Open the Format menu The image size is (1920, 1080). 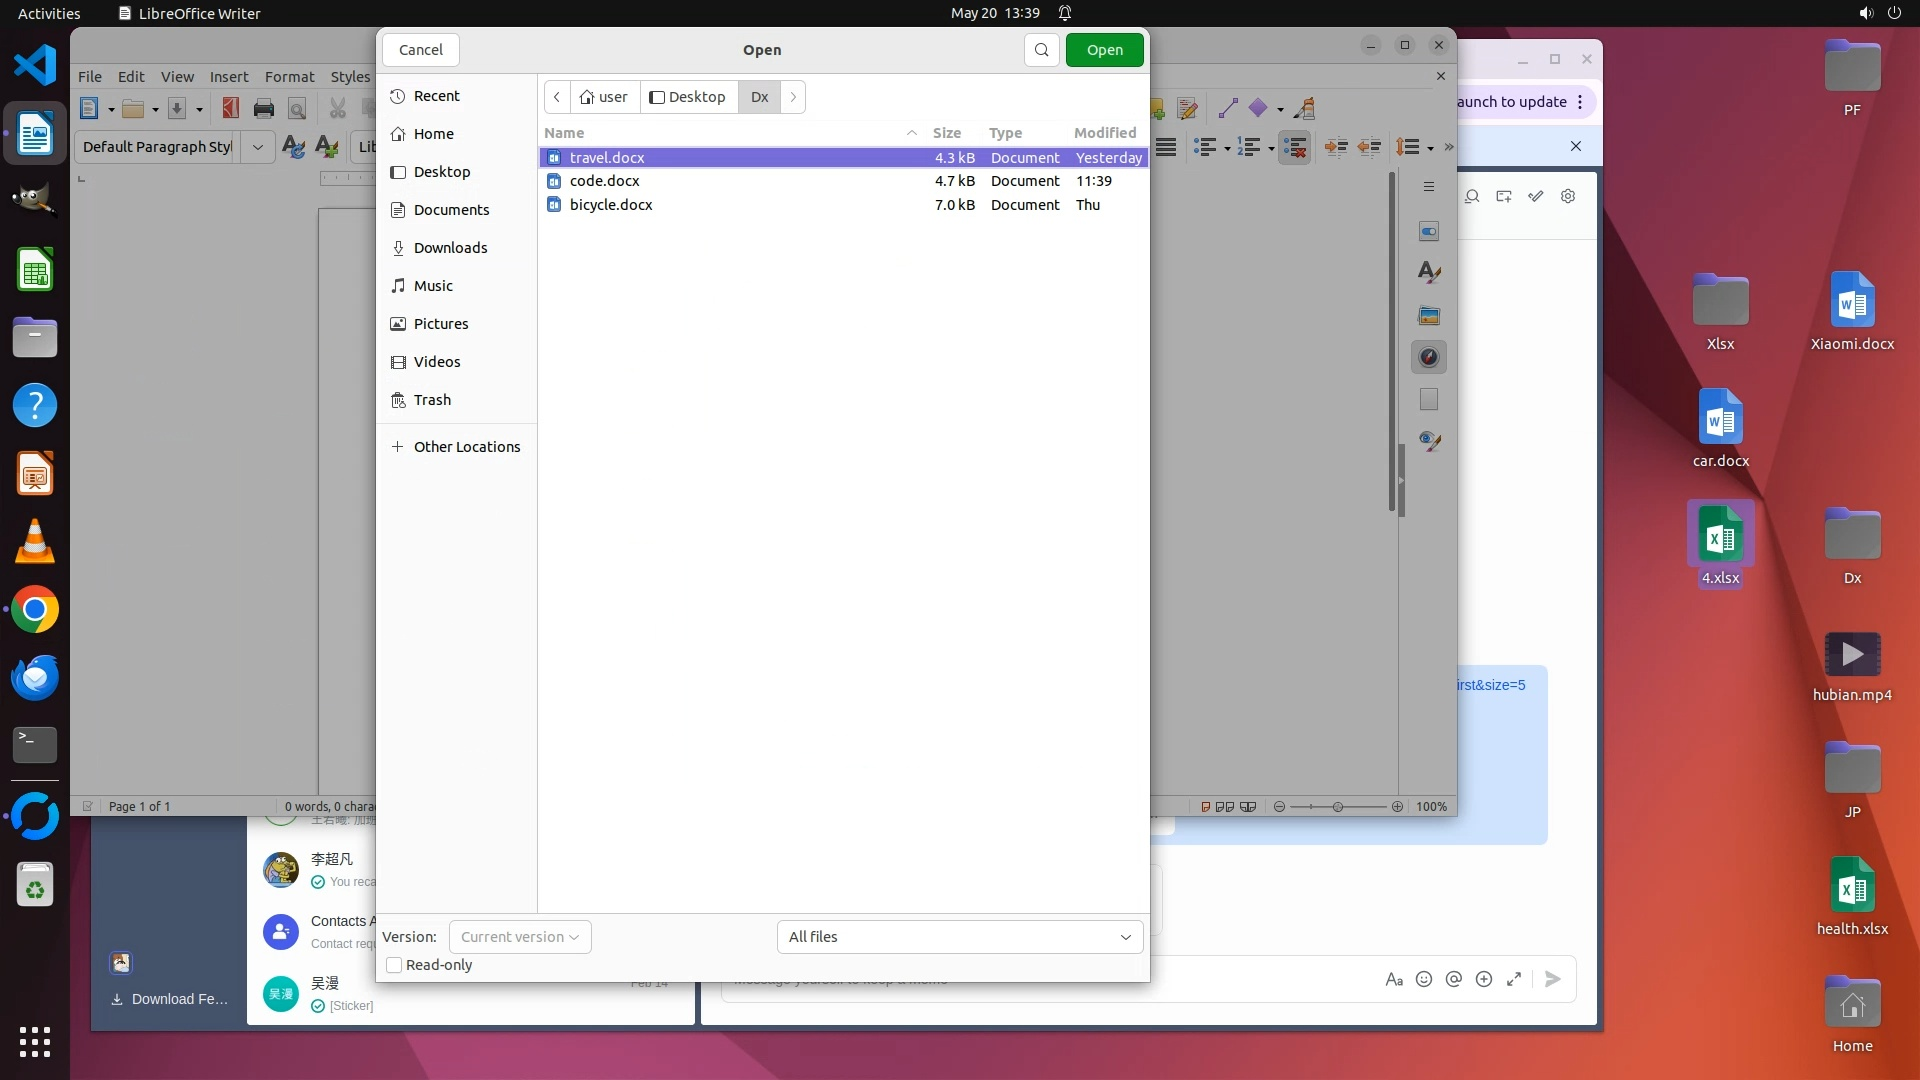pos(289,77)
